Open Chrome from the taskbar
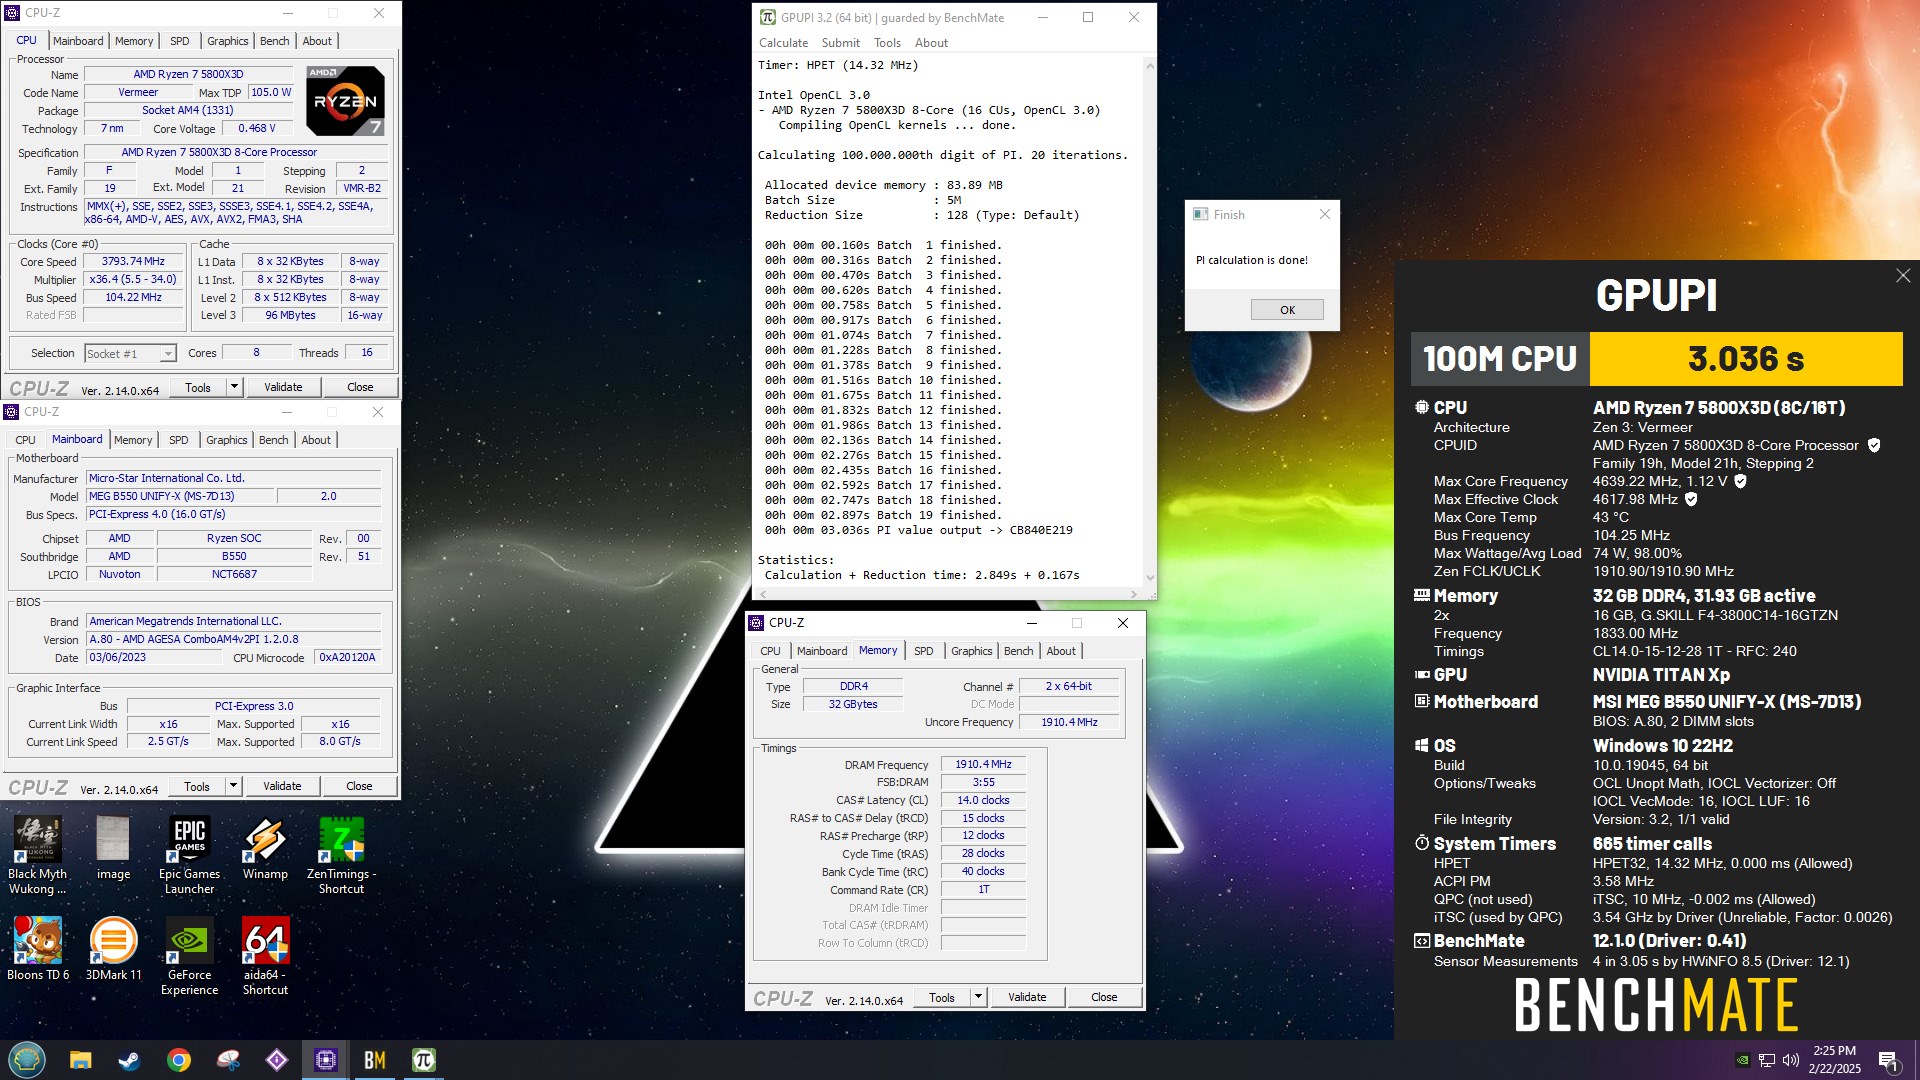 click(179, 1060)
